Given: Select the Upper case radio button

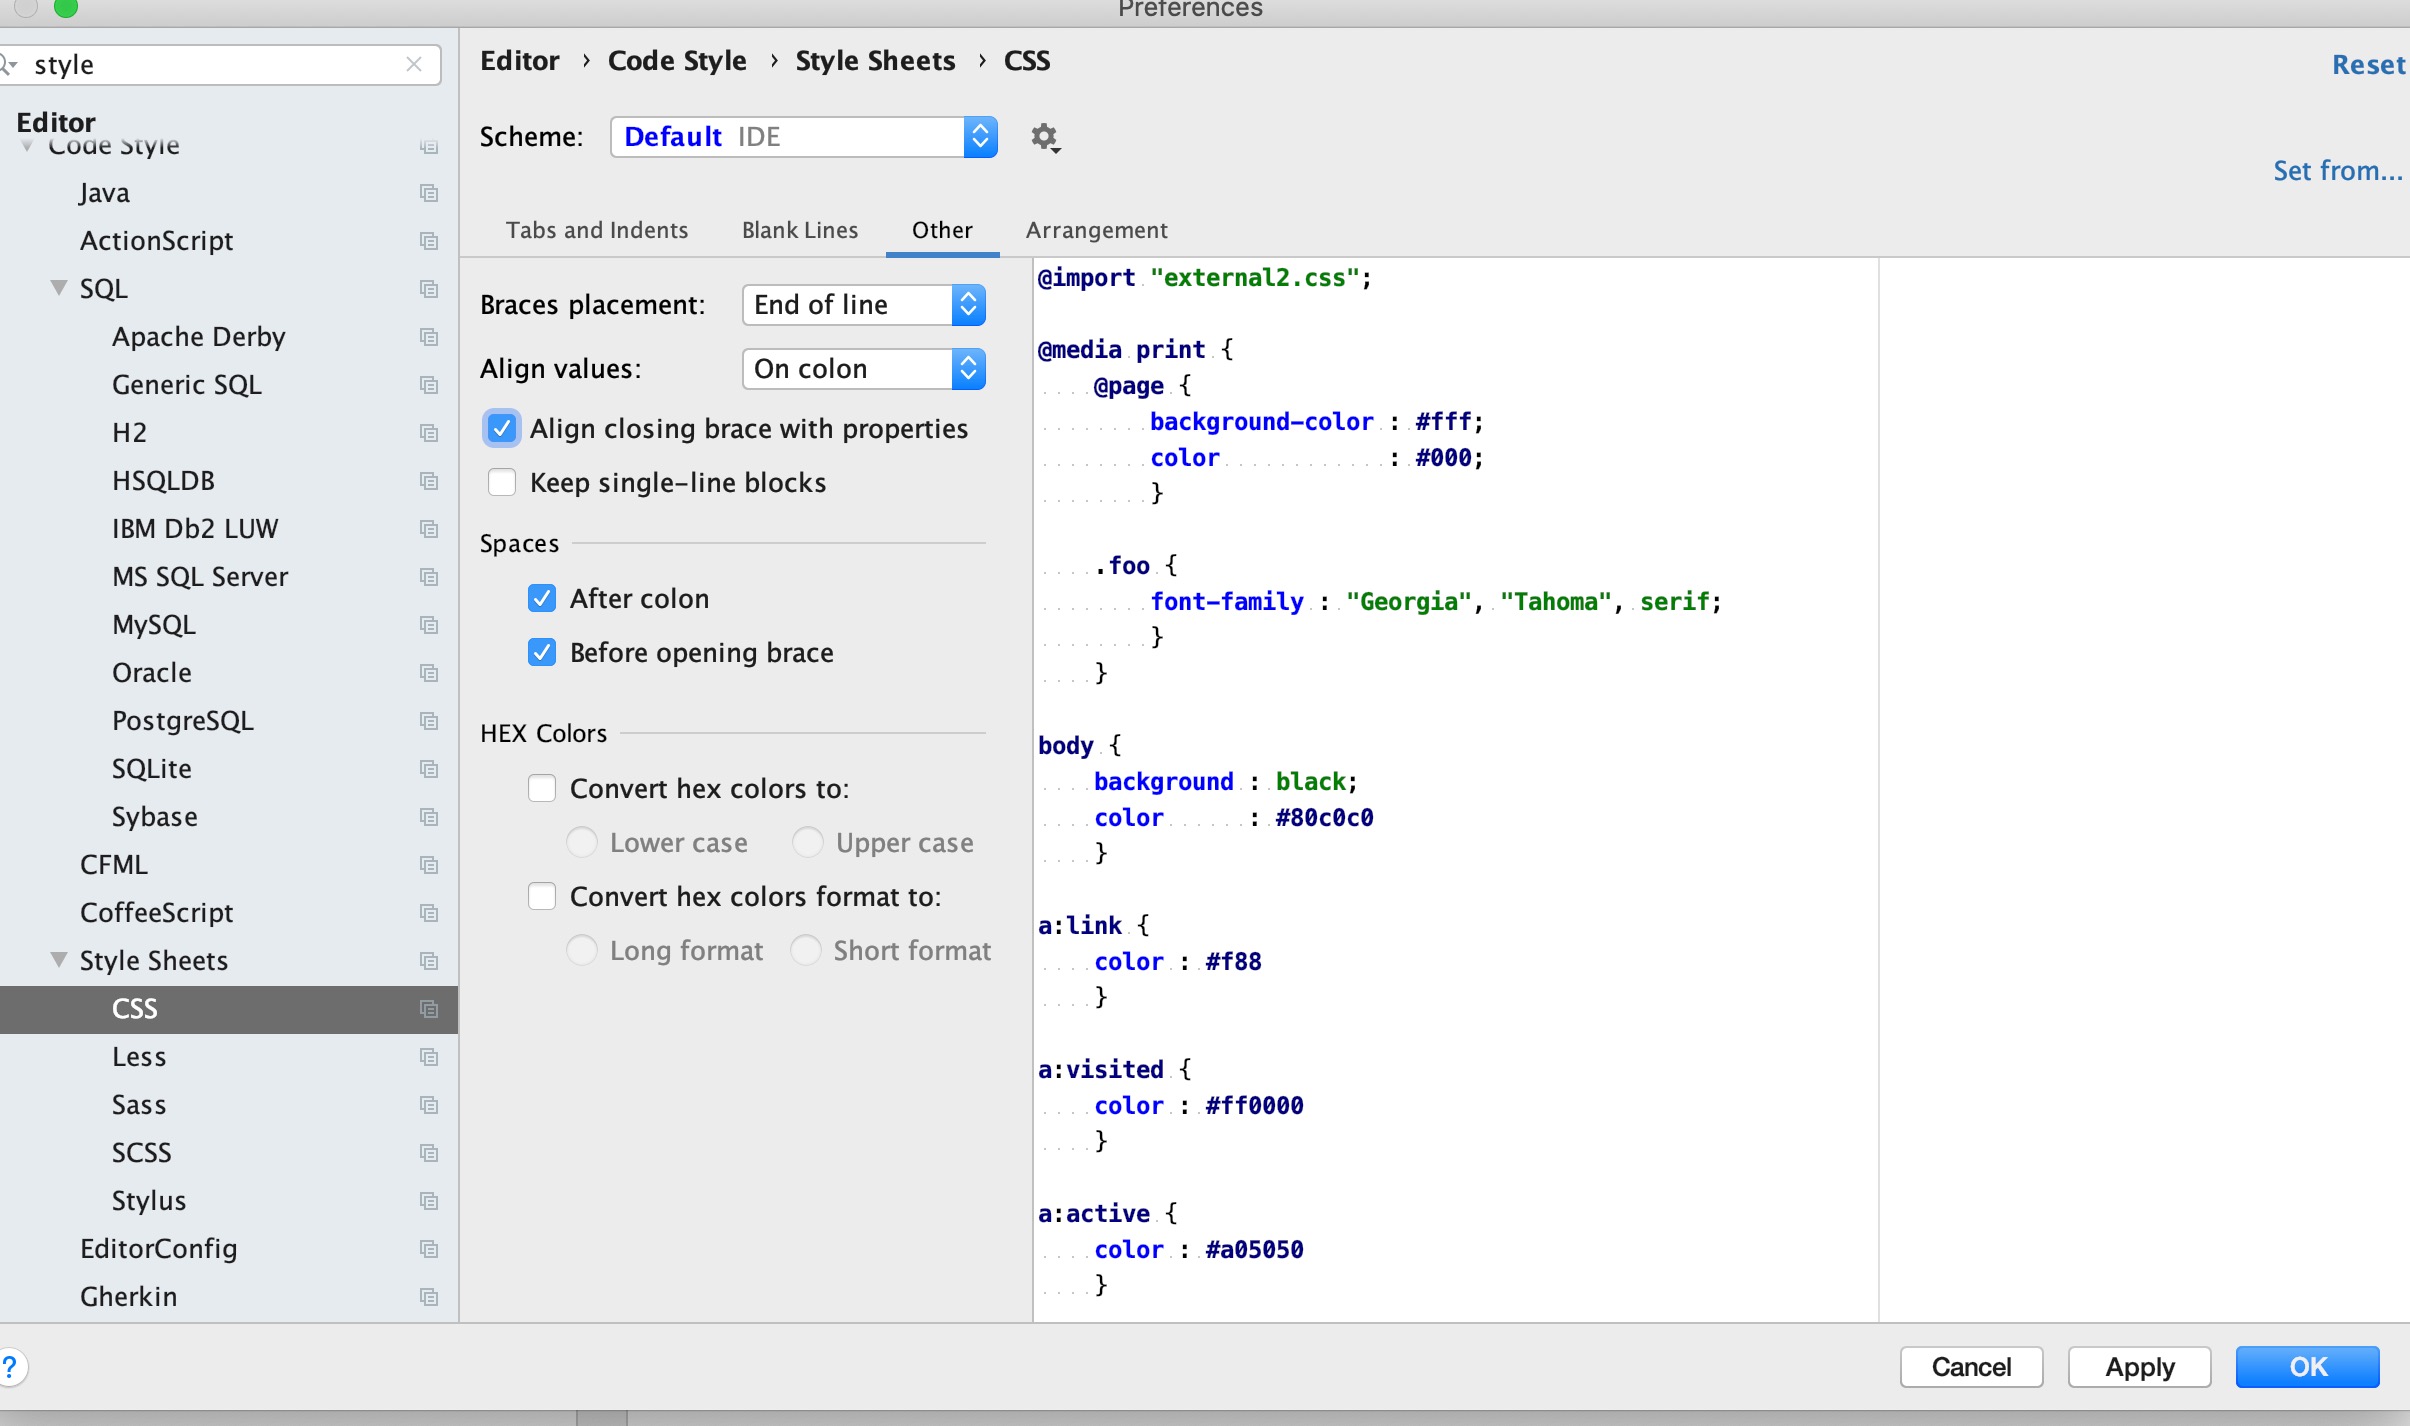Looking at the screenshot, I should coord(808,843).
